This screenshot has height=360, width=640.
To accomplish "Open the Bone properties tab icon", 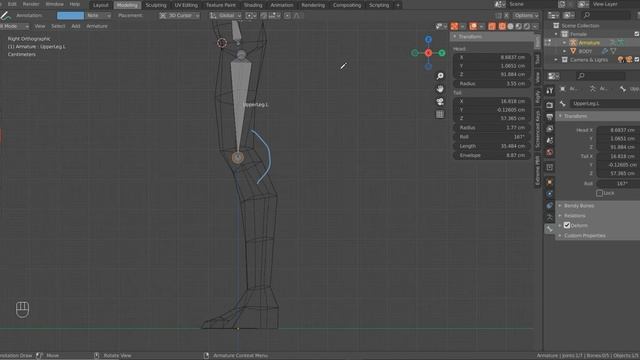I will (549, 229).
